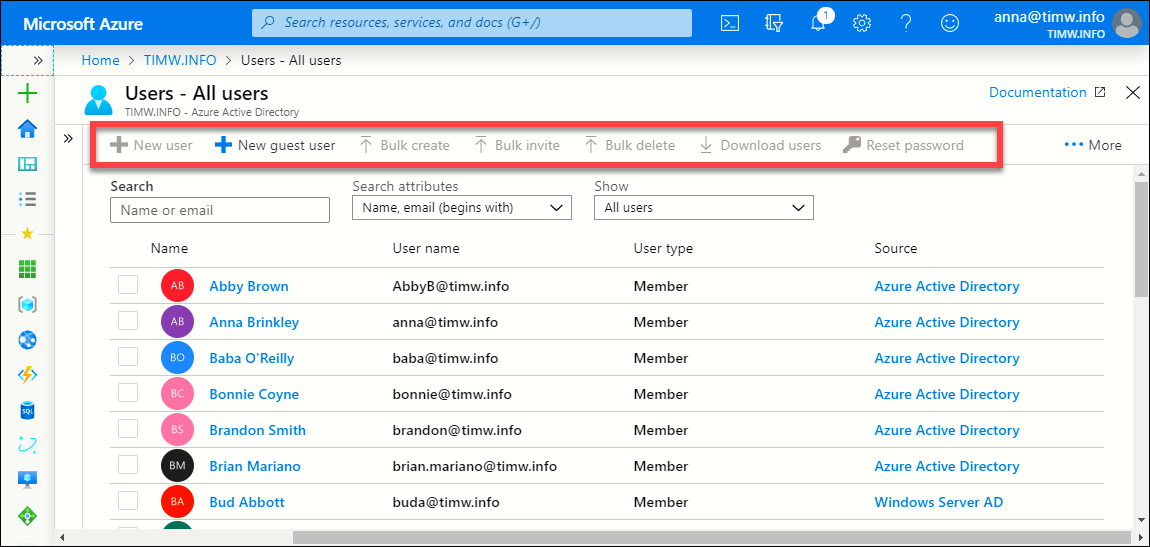Open Directory and subscription filter icon
The image size is (1150, 547).
[x=774, y=23]
